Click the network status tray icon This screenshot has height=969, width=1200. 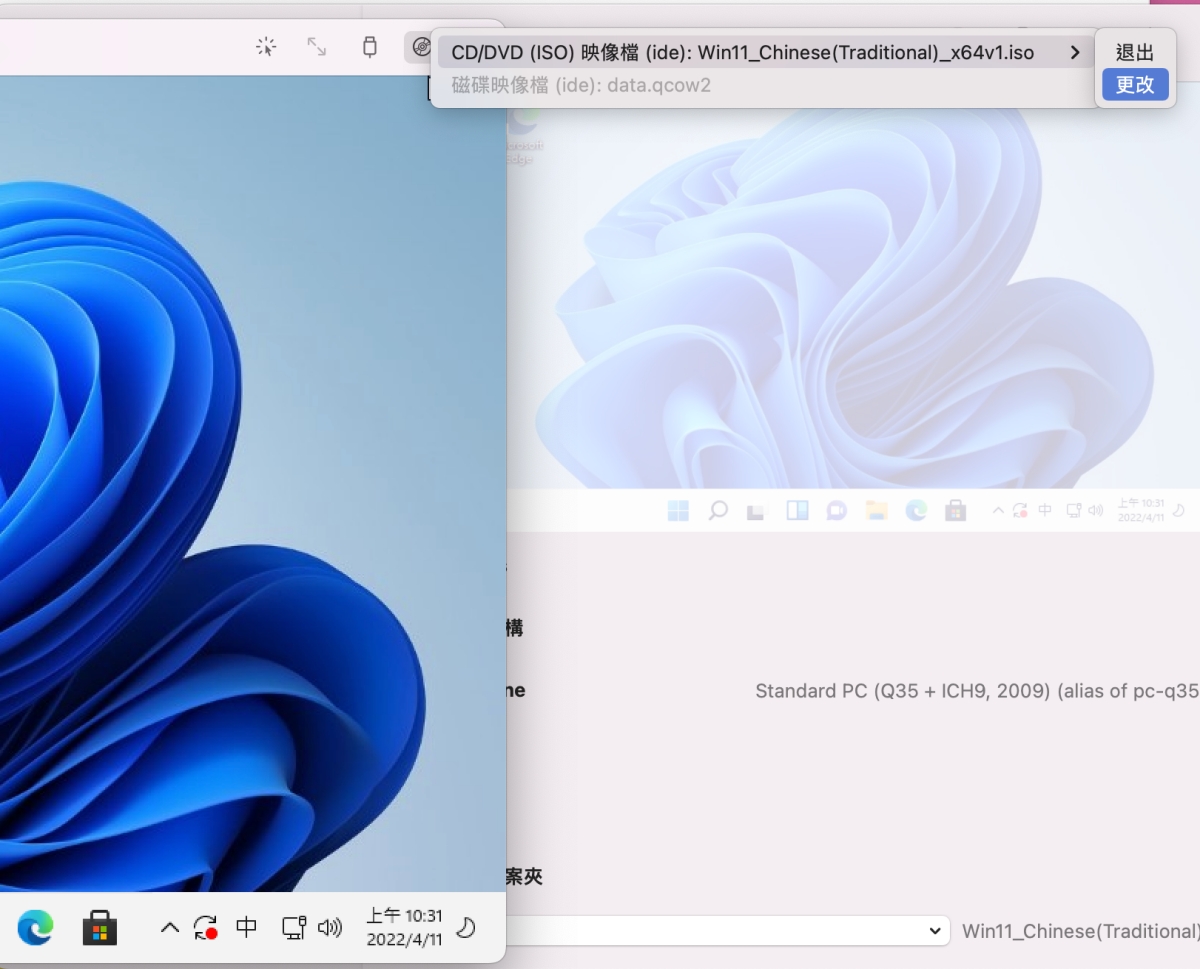click(x=293, y=928)
